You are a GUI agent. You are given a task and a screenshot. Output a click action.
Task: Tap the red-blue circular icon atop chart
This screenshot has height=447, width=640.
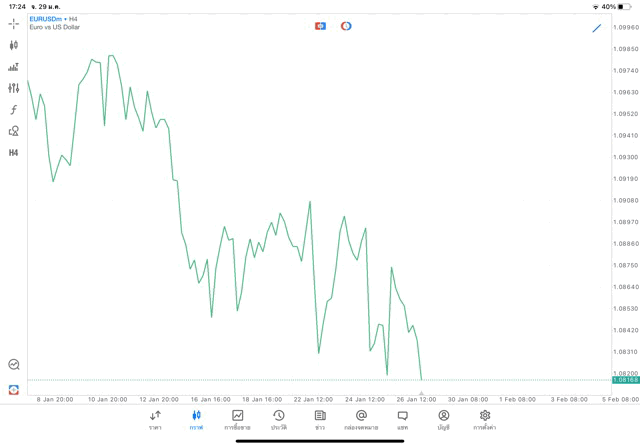click(346, 26)
